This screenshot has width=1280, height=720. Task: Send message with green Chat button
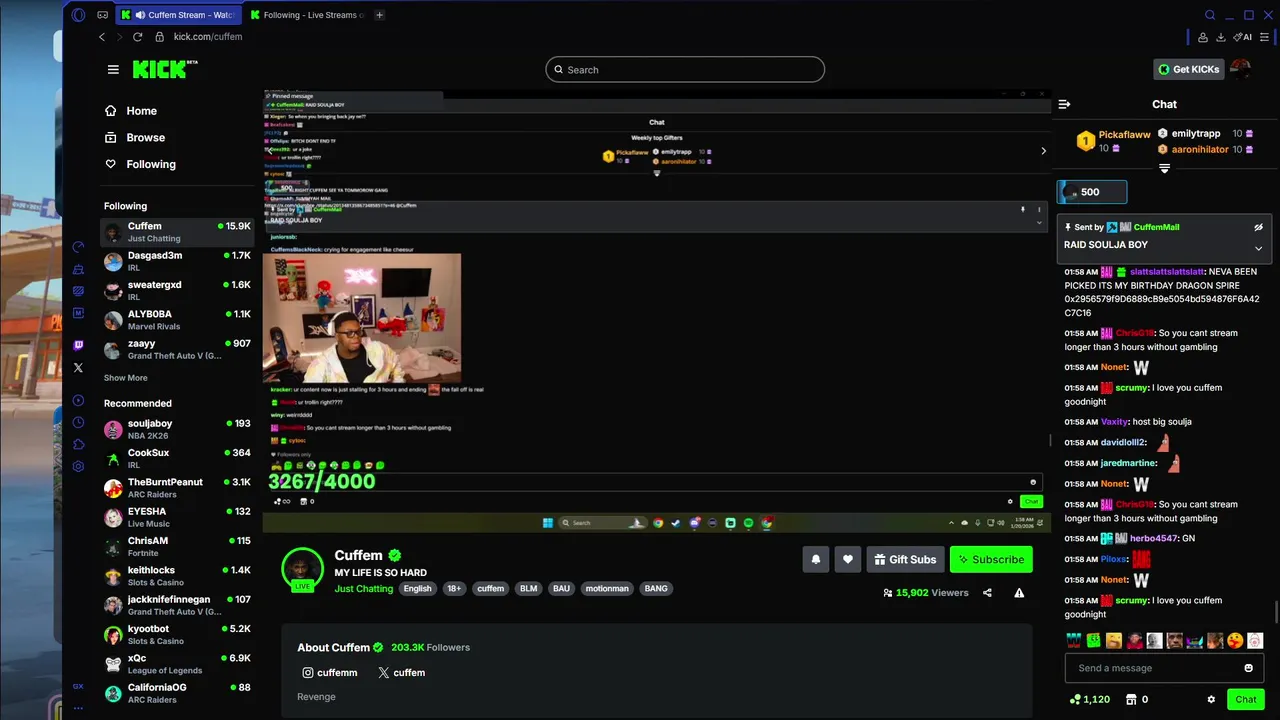pos(1245,700)
